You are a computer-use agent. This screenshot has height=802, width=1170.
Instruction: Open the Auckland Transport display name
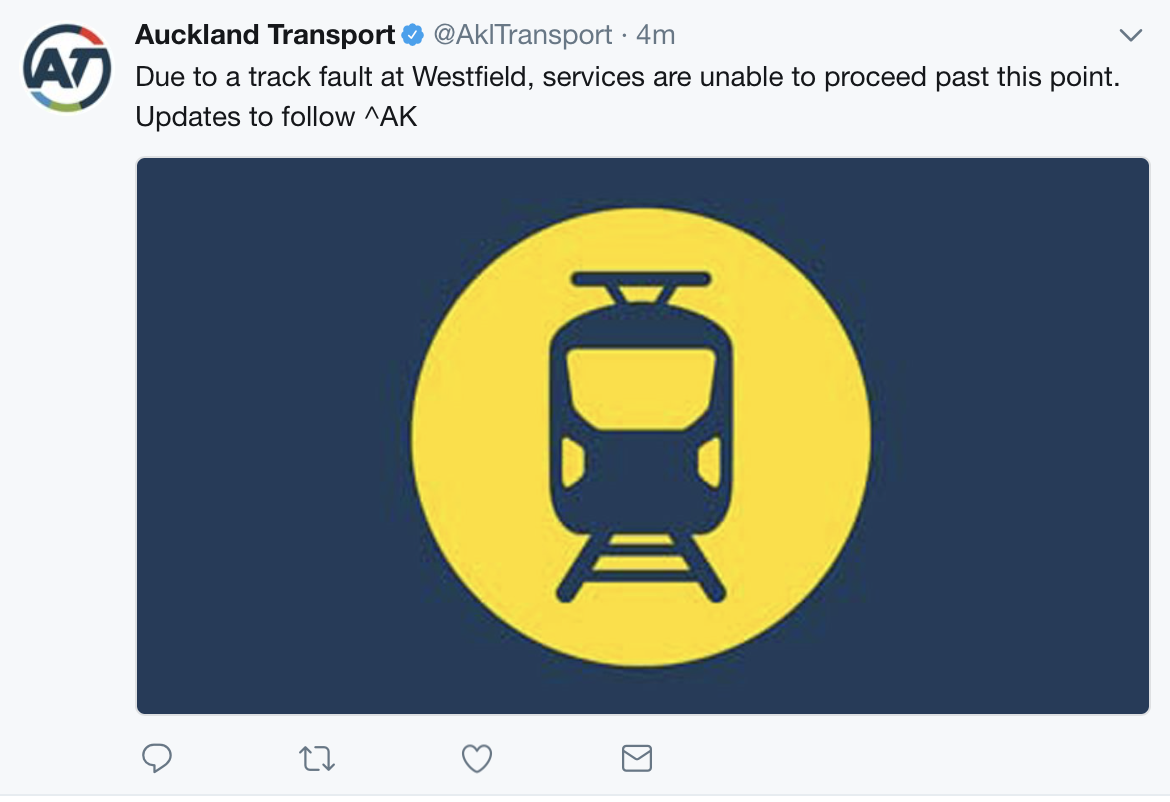265,34
